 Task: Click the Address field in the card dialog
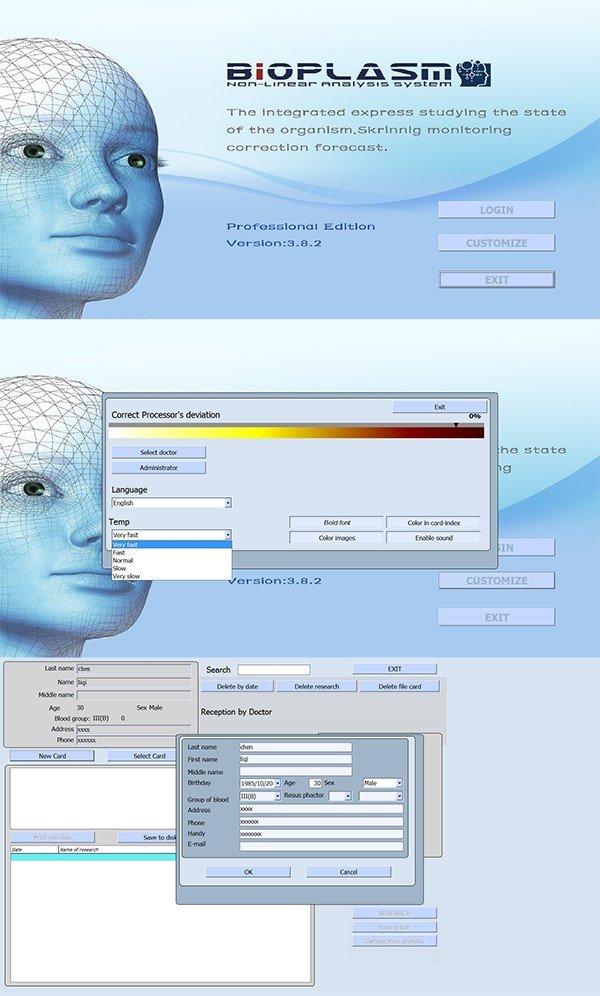pyautogui.click(x=321, y=809)
